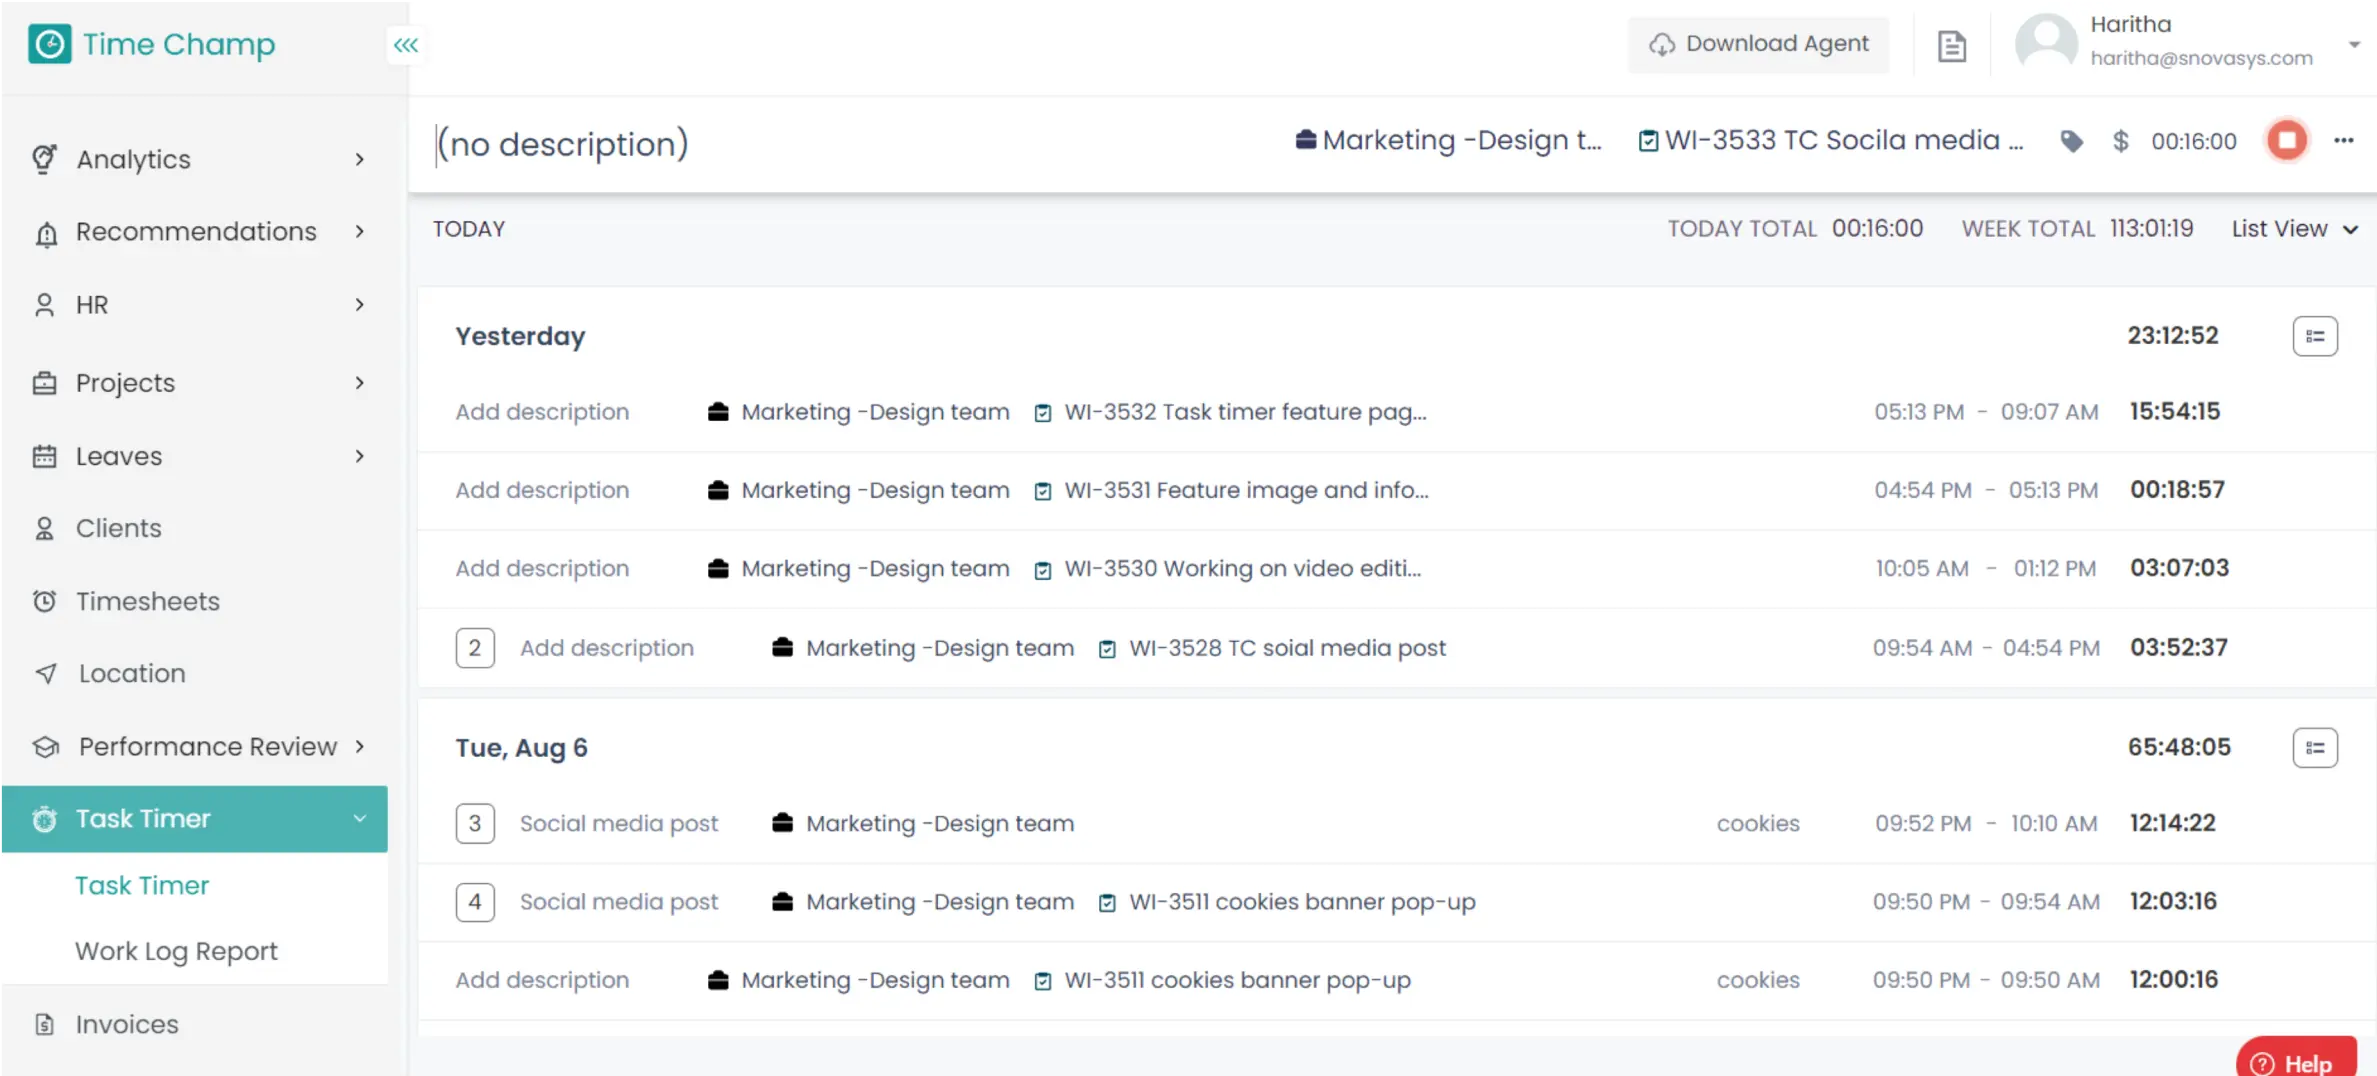Expand the Analytics menu chevron
2377x1076 pixels.
pyautogui.click(x=360, y=159)
